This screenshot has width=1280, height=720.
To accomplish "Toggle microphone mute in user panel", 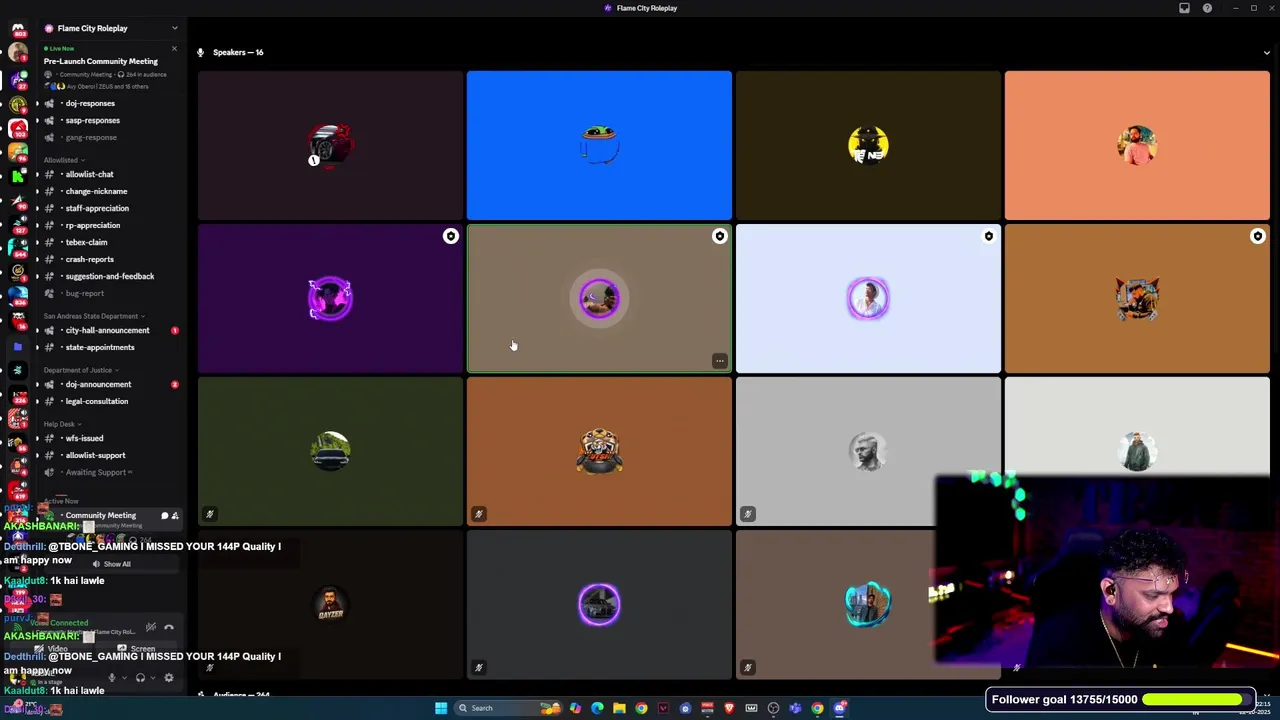I will [112, 678].
